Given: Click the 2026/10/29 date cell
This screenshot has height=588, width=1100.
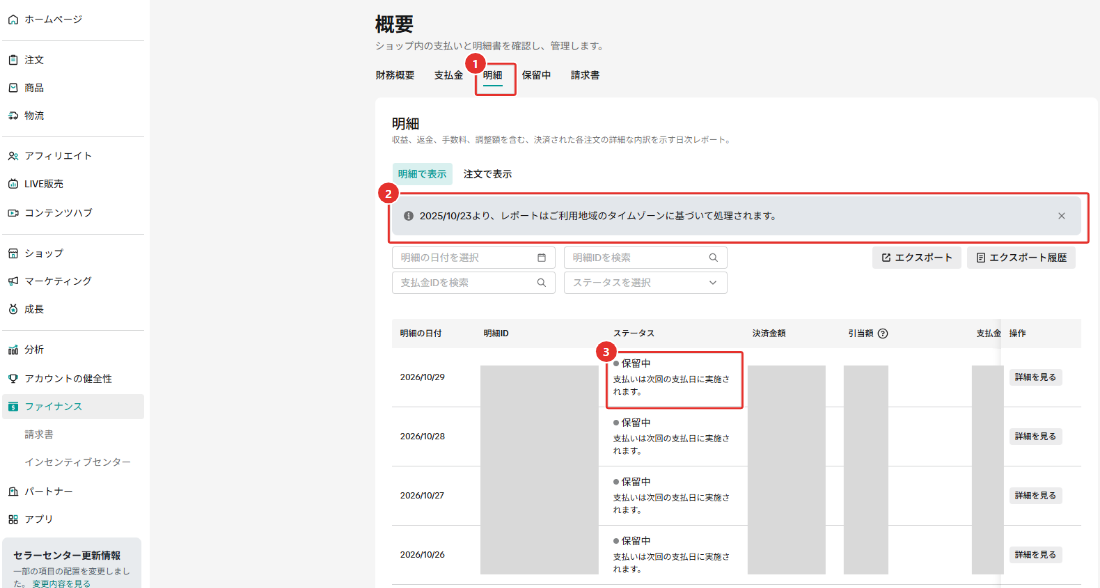Looking at the screenshot, I should point(422,377).
